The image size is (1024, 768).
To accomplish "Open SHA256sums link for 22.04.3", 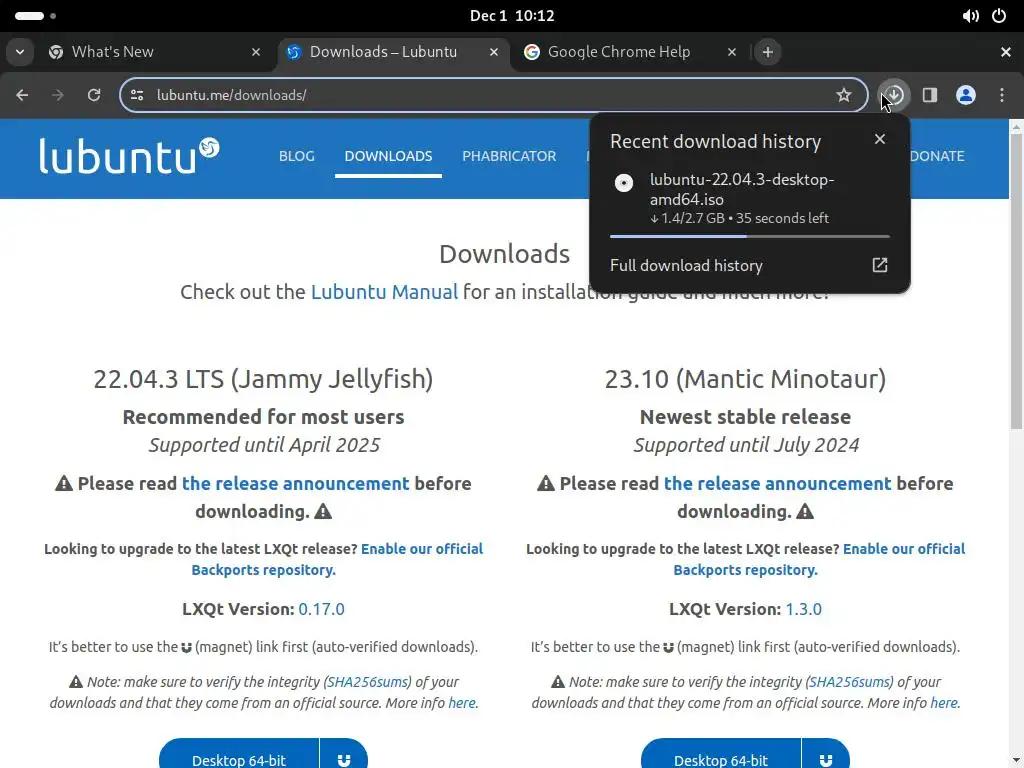I will coord(368,682).
